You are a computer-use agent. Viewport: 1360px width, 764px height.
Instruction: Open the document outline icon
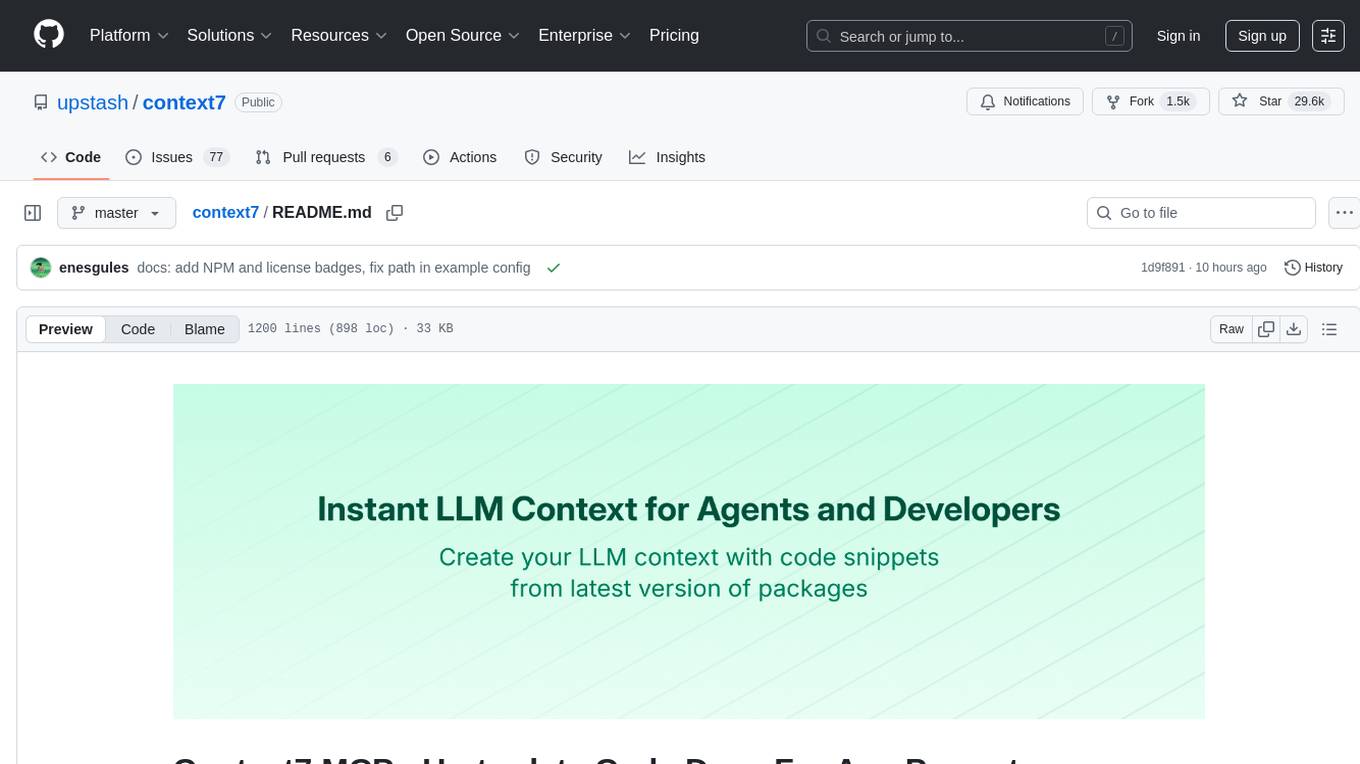pyautogui.click(x=1329, y=329)
